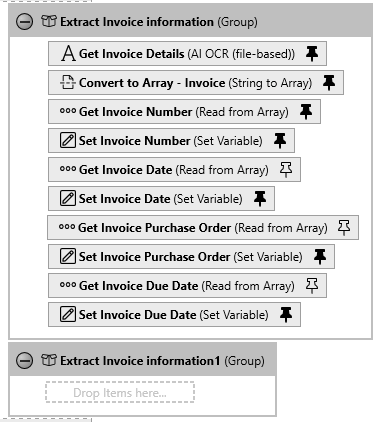The height and width of the screenshot is (422, 384).
Task: Collapse the Extract Invoice information1 group
Action: click(x=25, y=361)
